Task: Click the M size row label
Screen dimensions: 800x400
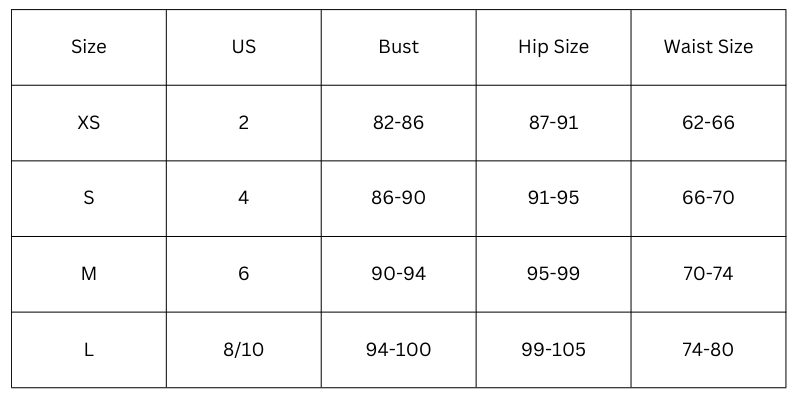Action: pyautogui.click(x=89, y=274)
